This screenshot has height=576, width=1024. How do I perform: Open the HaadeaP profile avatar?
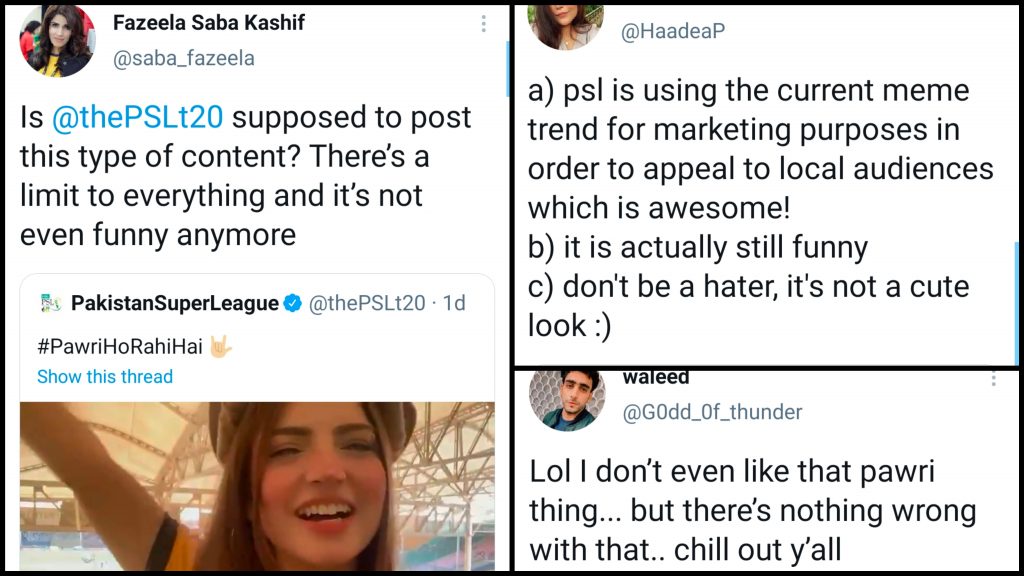point(565,25)
